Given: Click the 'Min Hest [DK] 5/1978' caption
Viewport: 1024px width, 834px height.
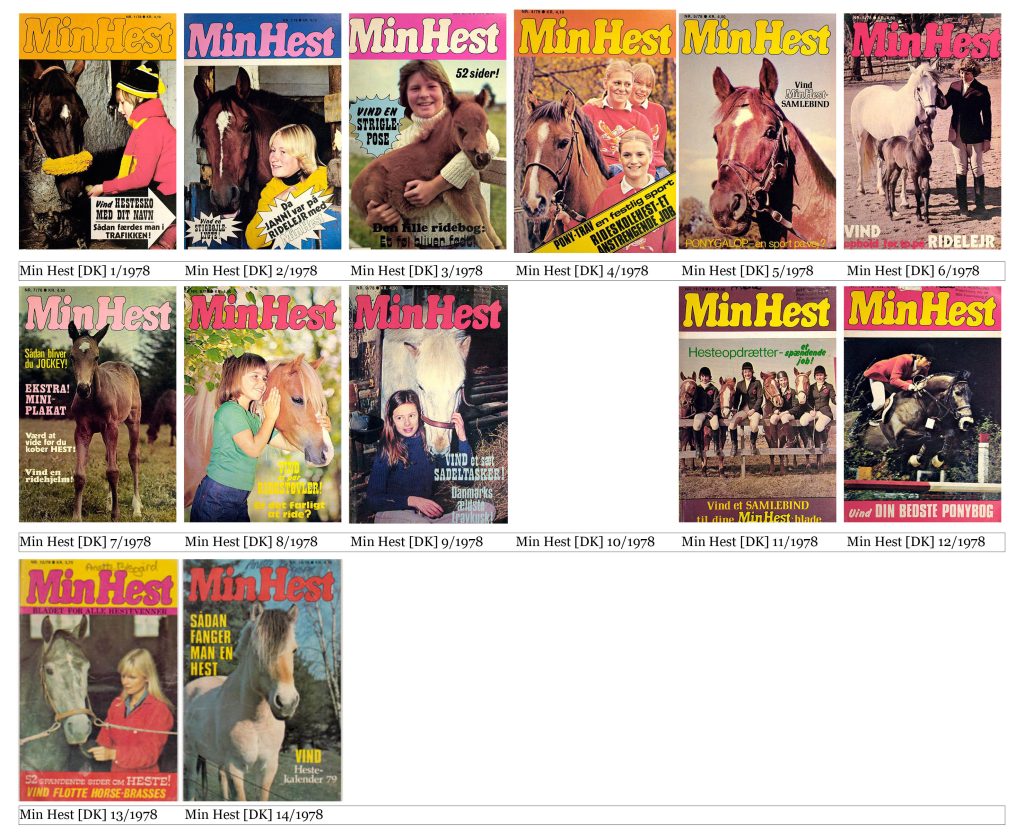Looking at the screenshot, I should [747, 270].
